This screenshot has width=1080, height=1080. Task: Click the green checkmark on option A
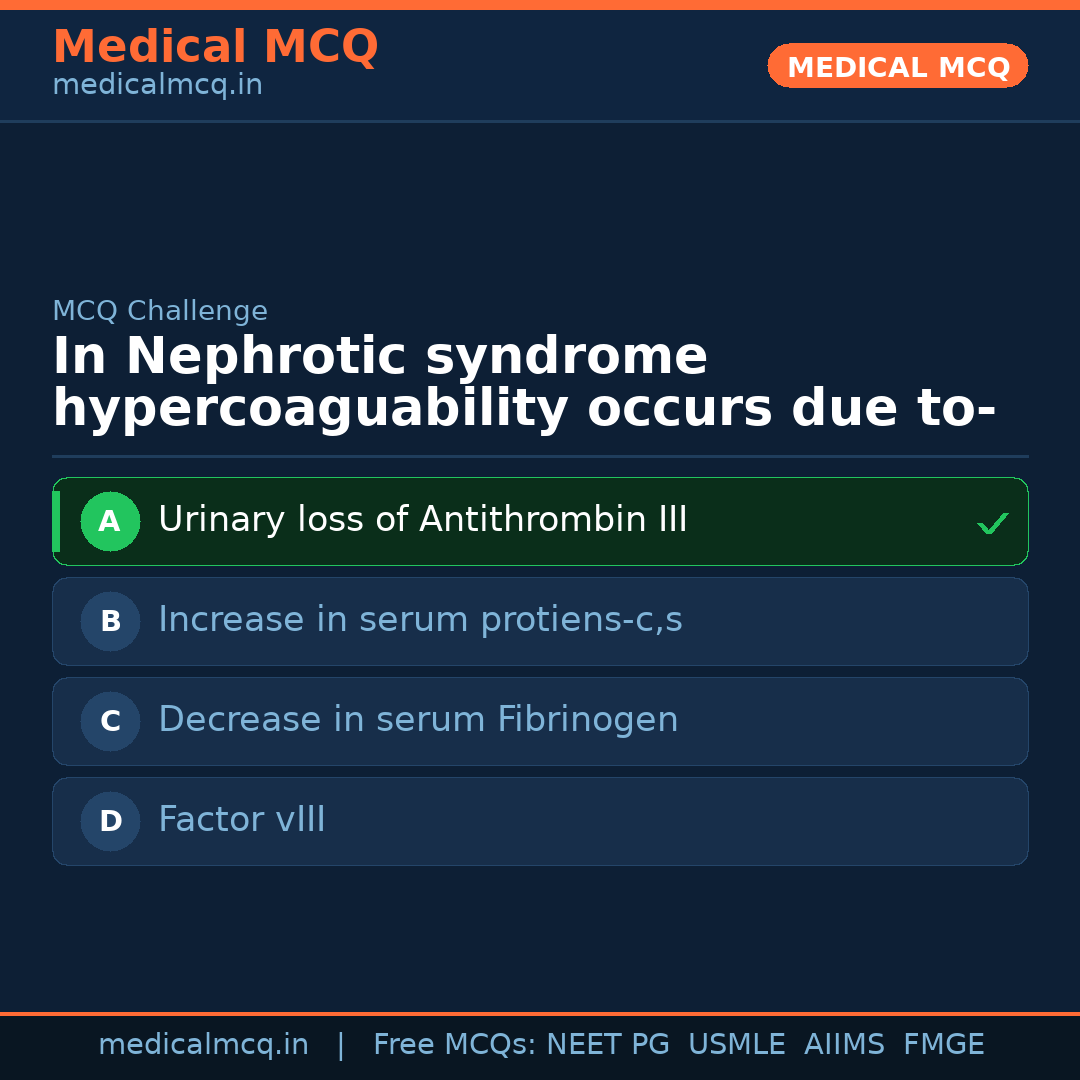[992, 523]
